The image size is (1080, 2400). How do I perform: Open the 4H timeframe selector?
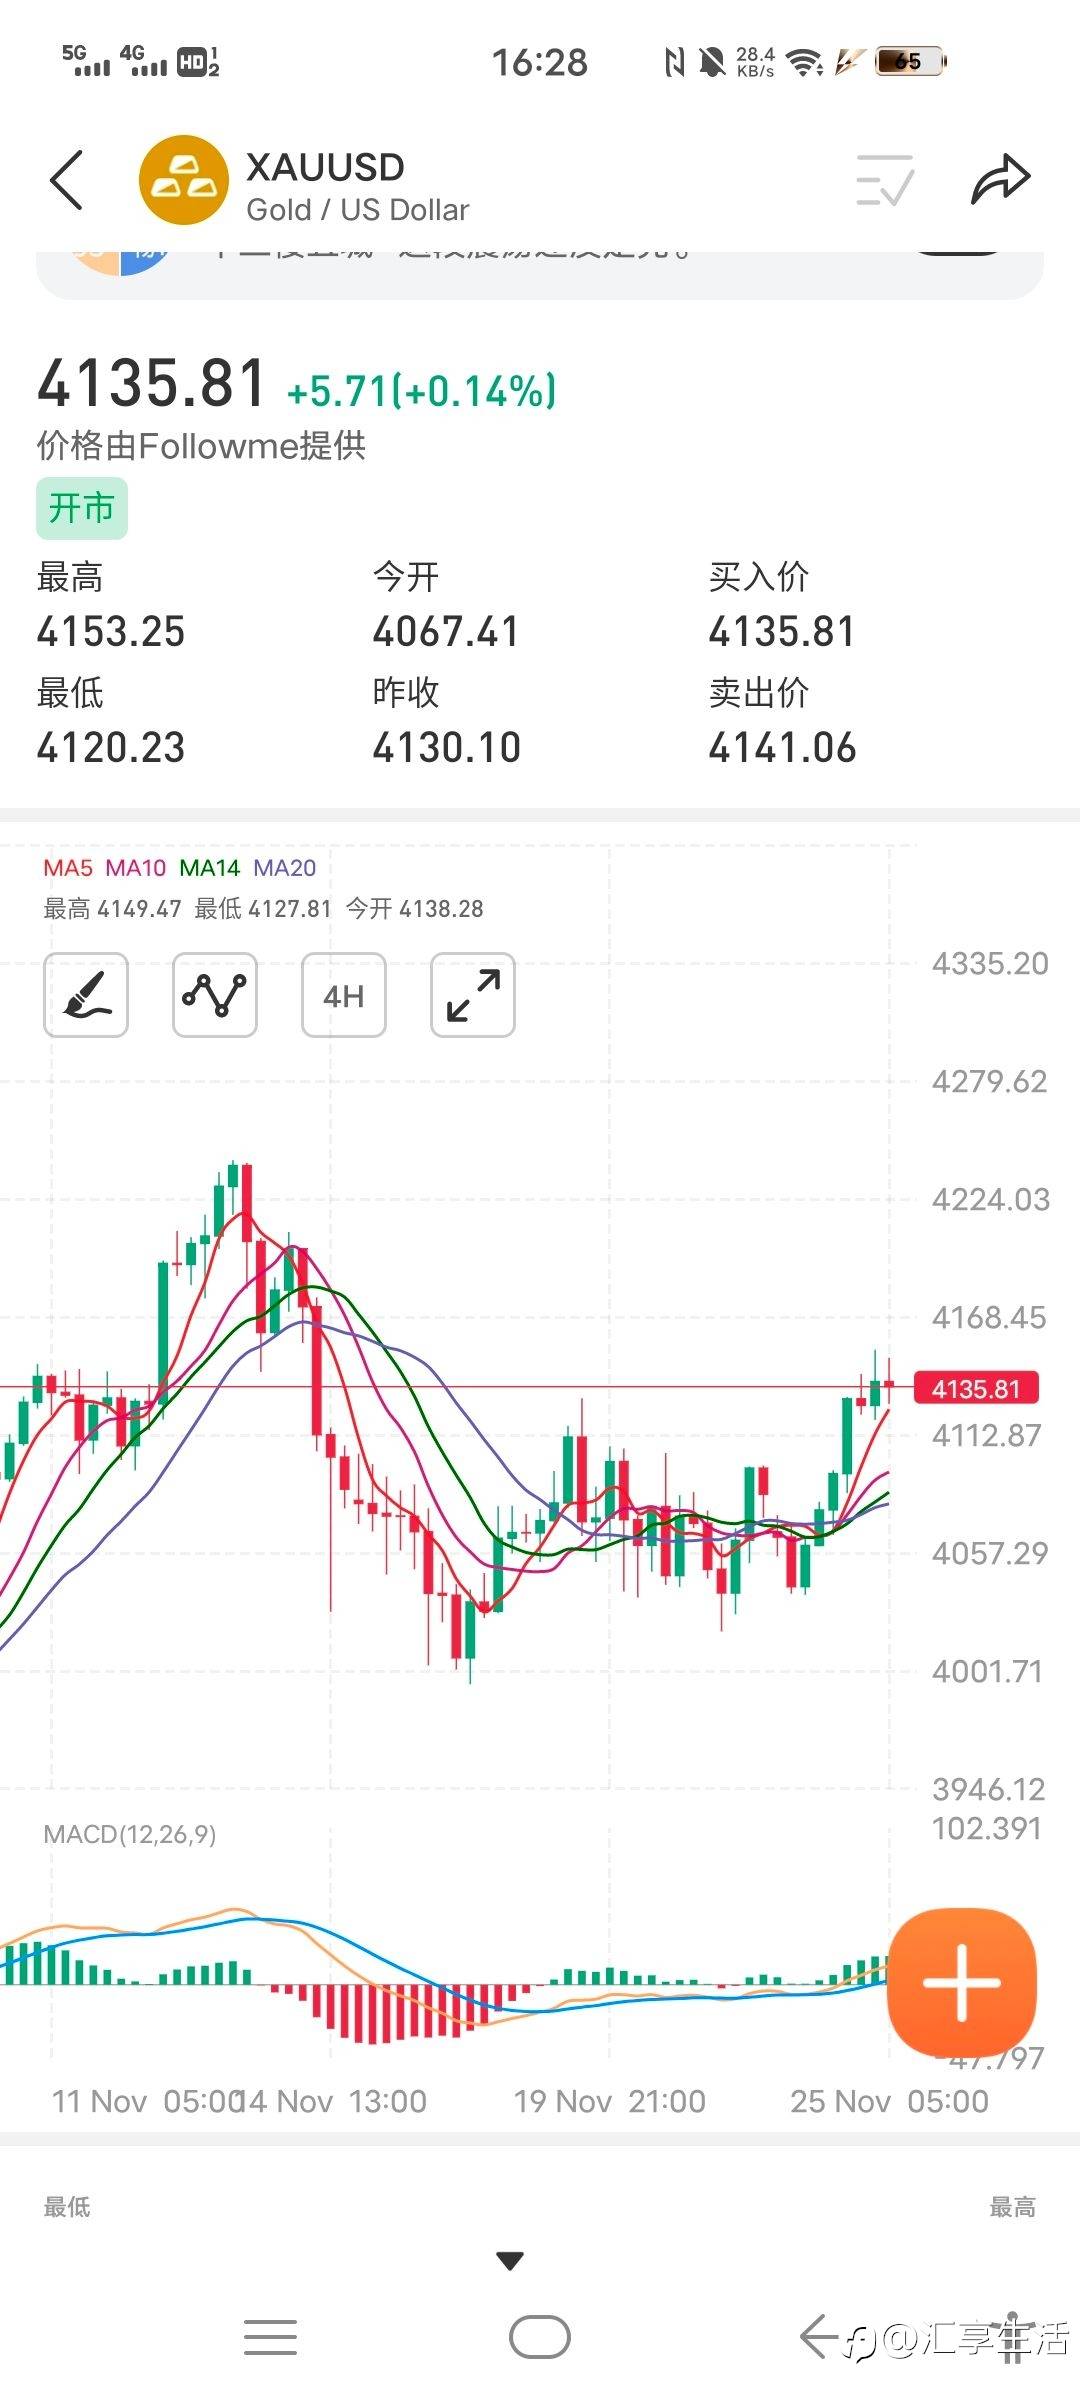click(x=344, y=995)
